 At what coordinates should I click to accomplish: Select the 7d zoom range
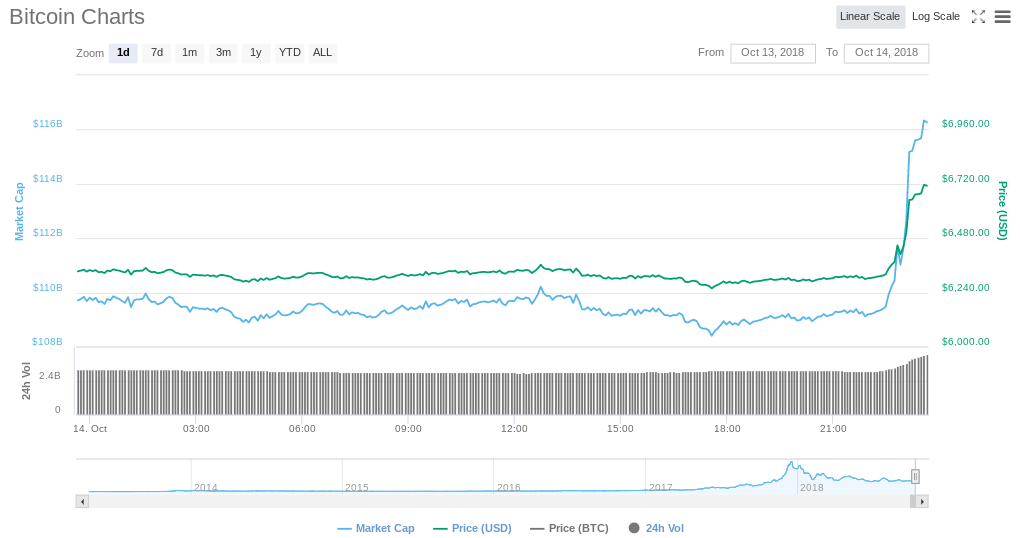[157, 53]
